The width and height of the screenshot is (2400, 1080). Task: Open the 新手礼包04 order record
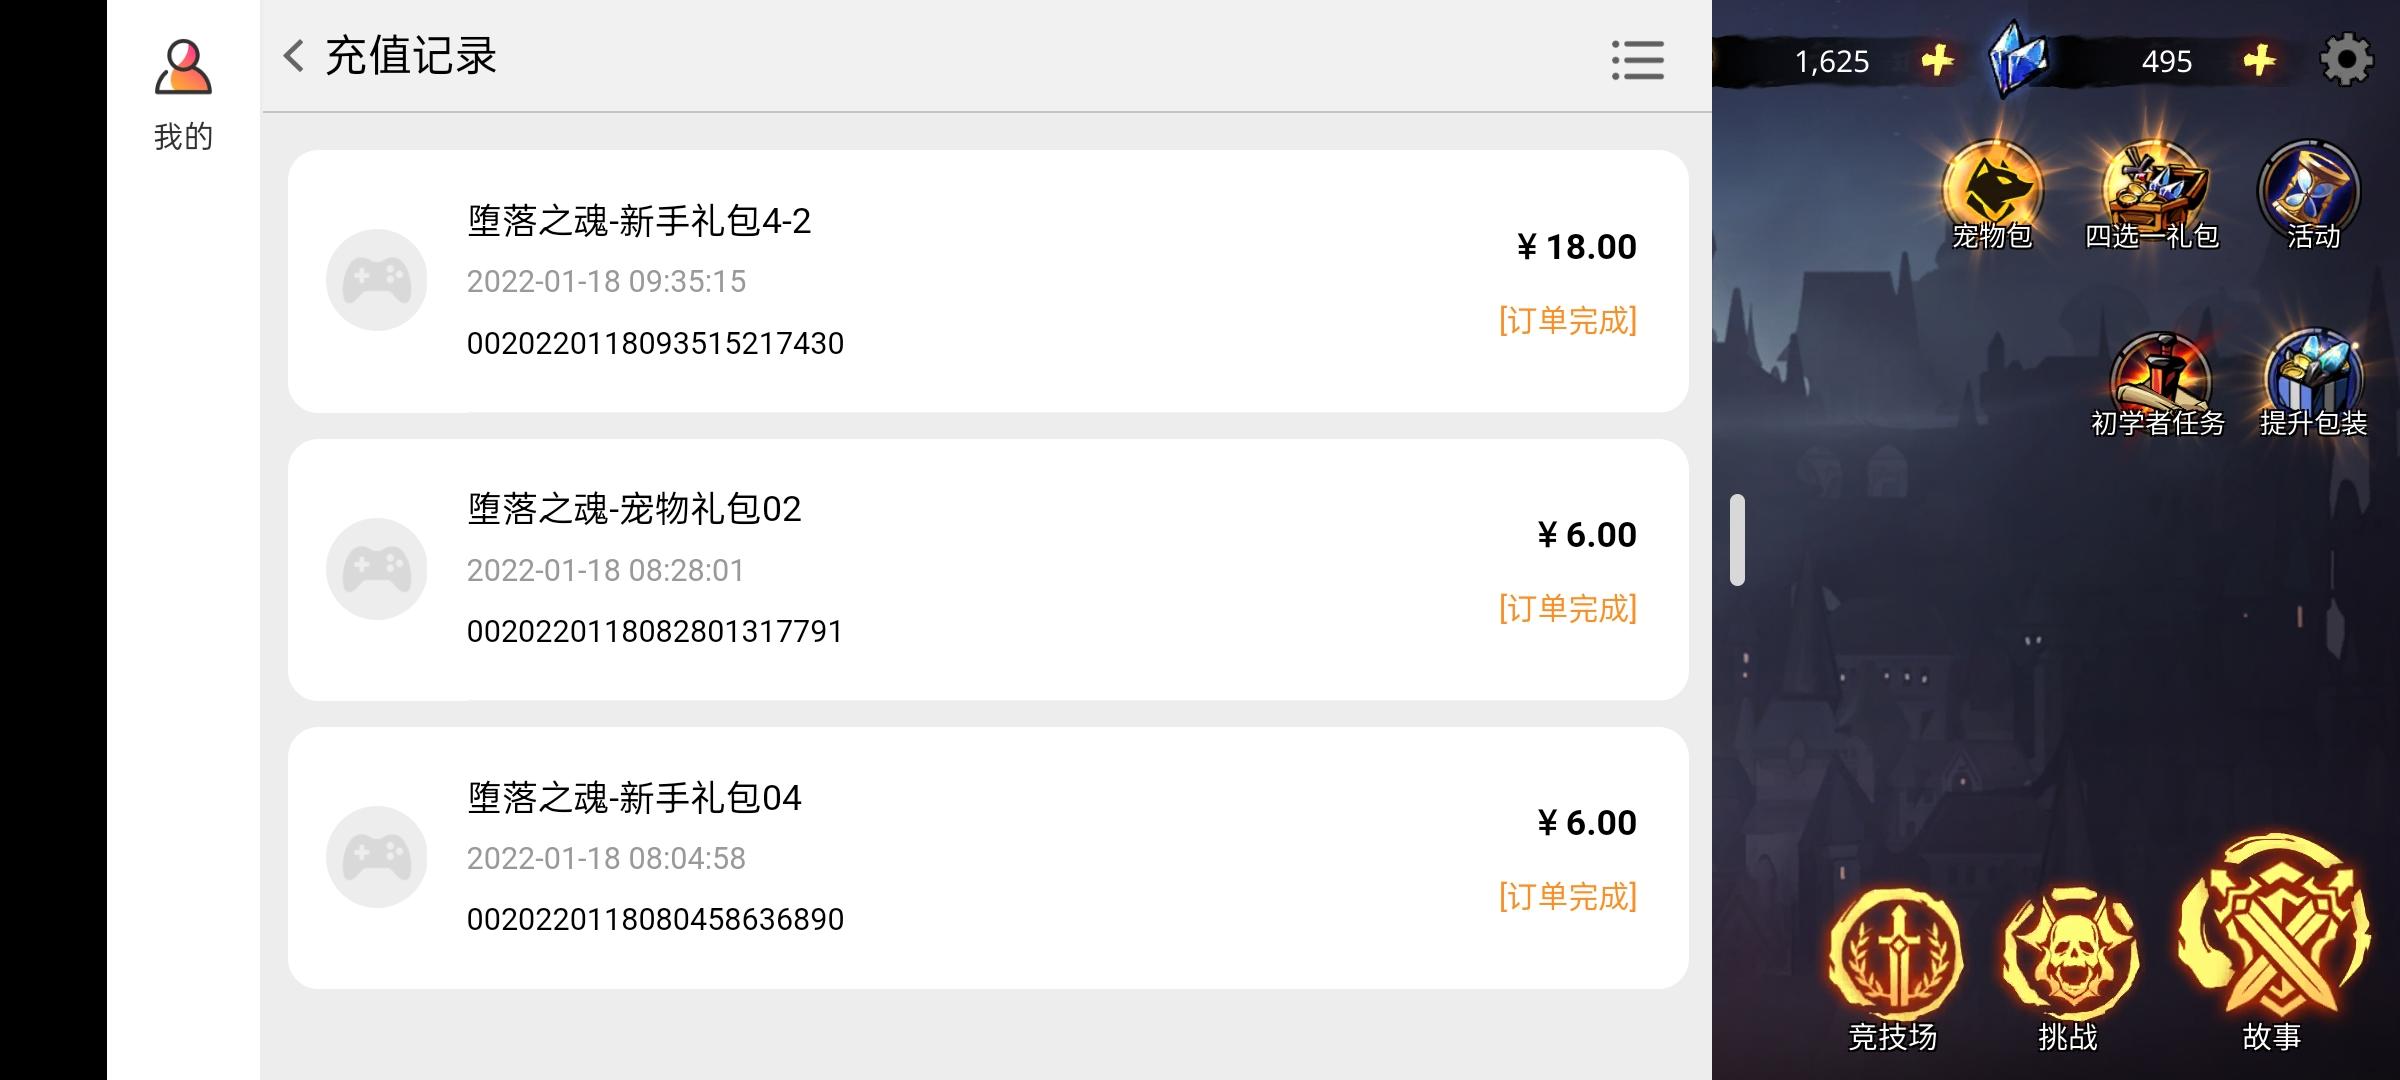coord(988,858)
